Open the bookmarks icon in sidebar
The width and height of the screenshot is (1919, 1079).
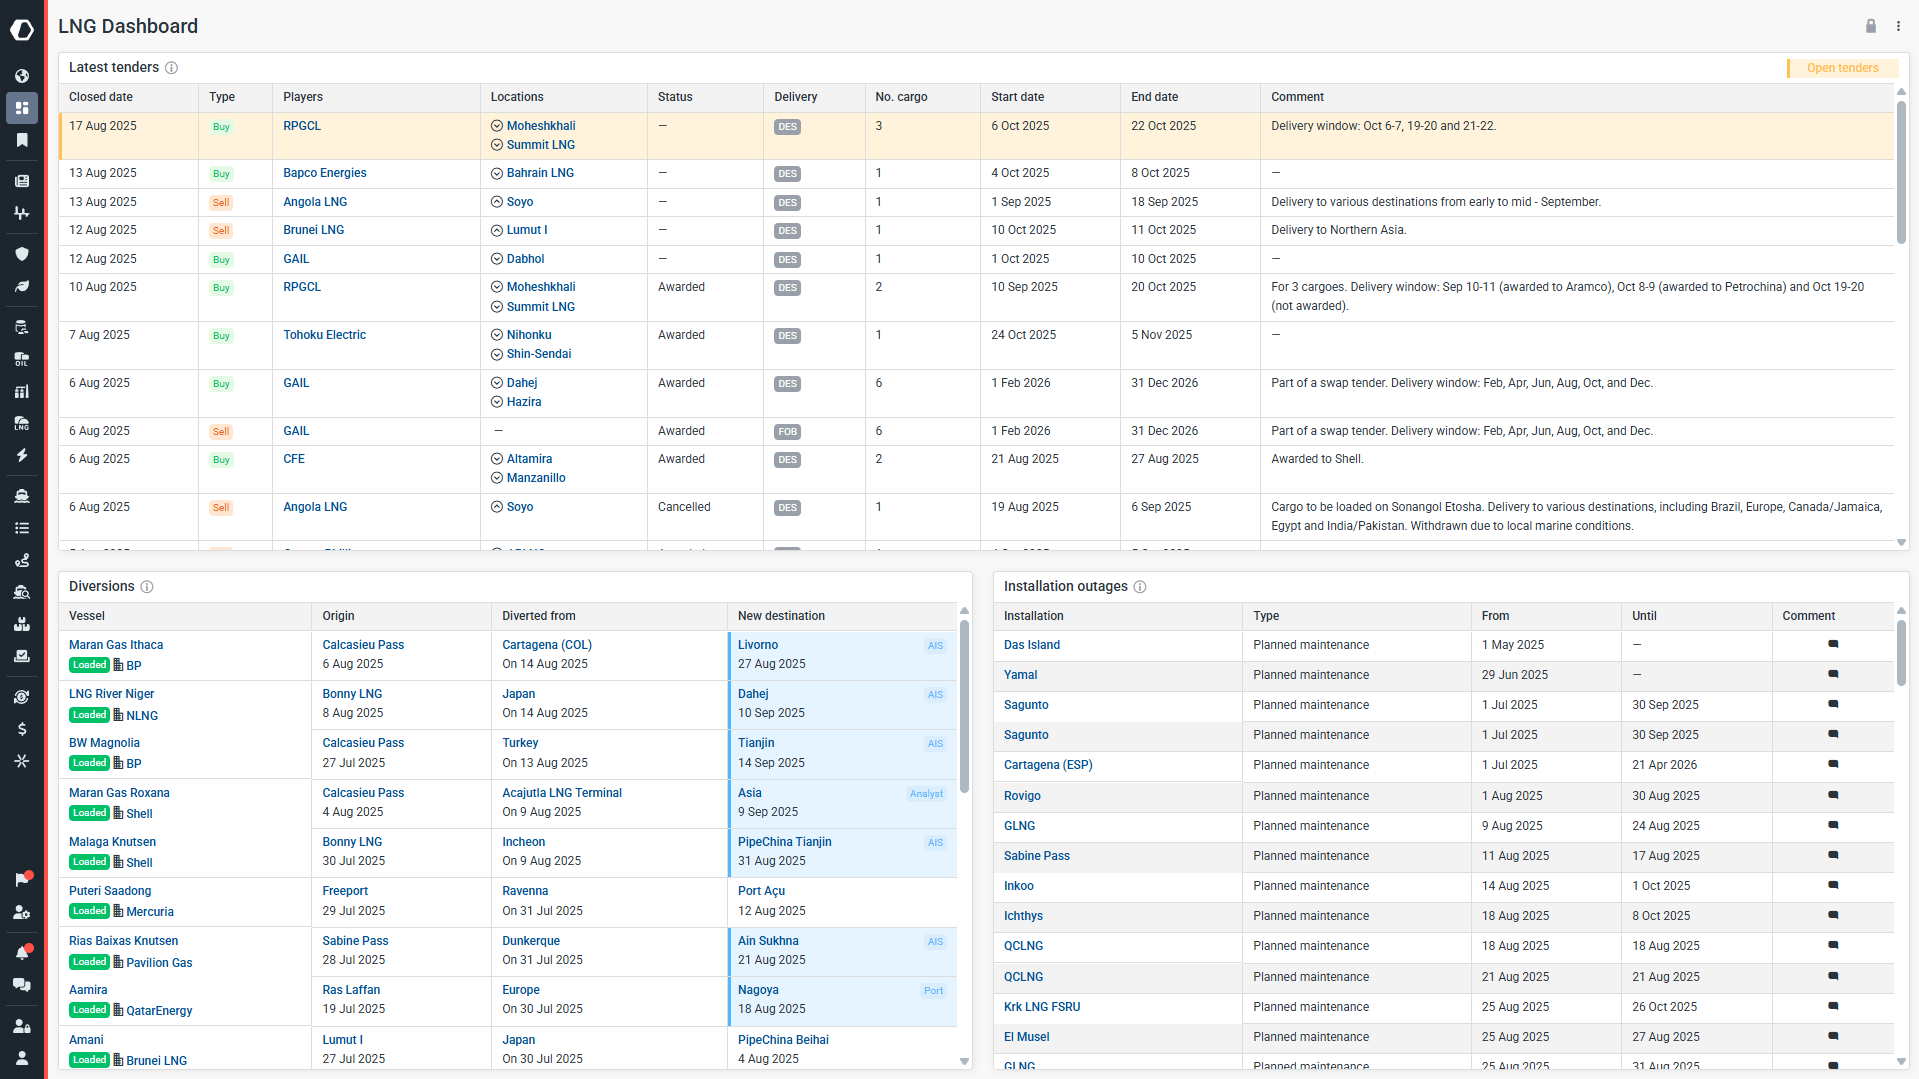pos(22,140)
